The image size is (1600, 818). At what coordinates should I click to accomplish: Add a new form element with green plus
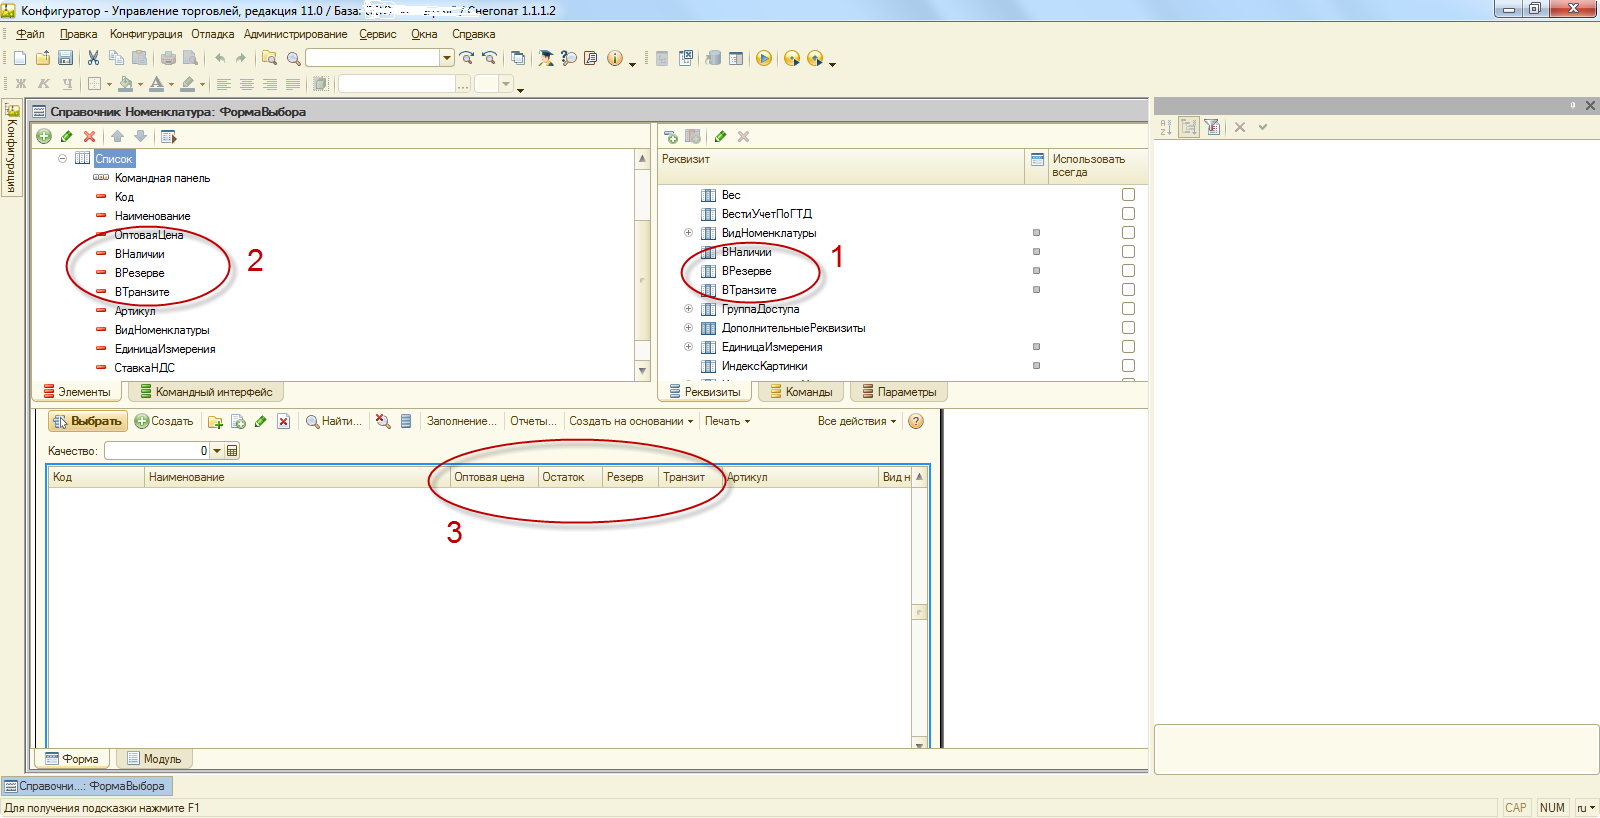click(44, 136)
